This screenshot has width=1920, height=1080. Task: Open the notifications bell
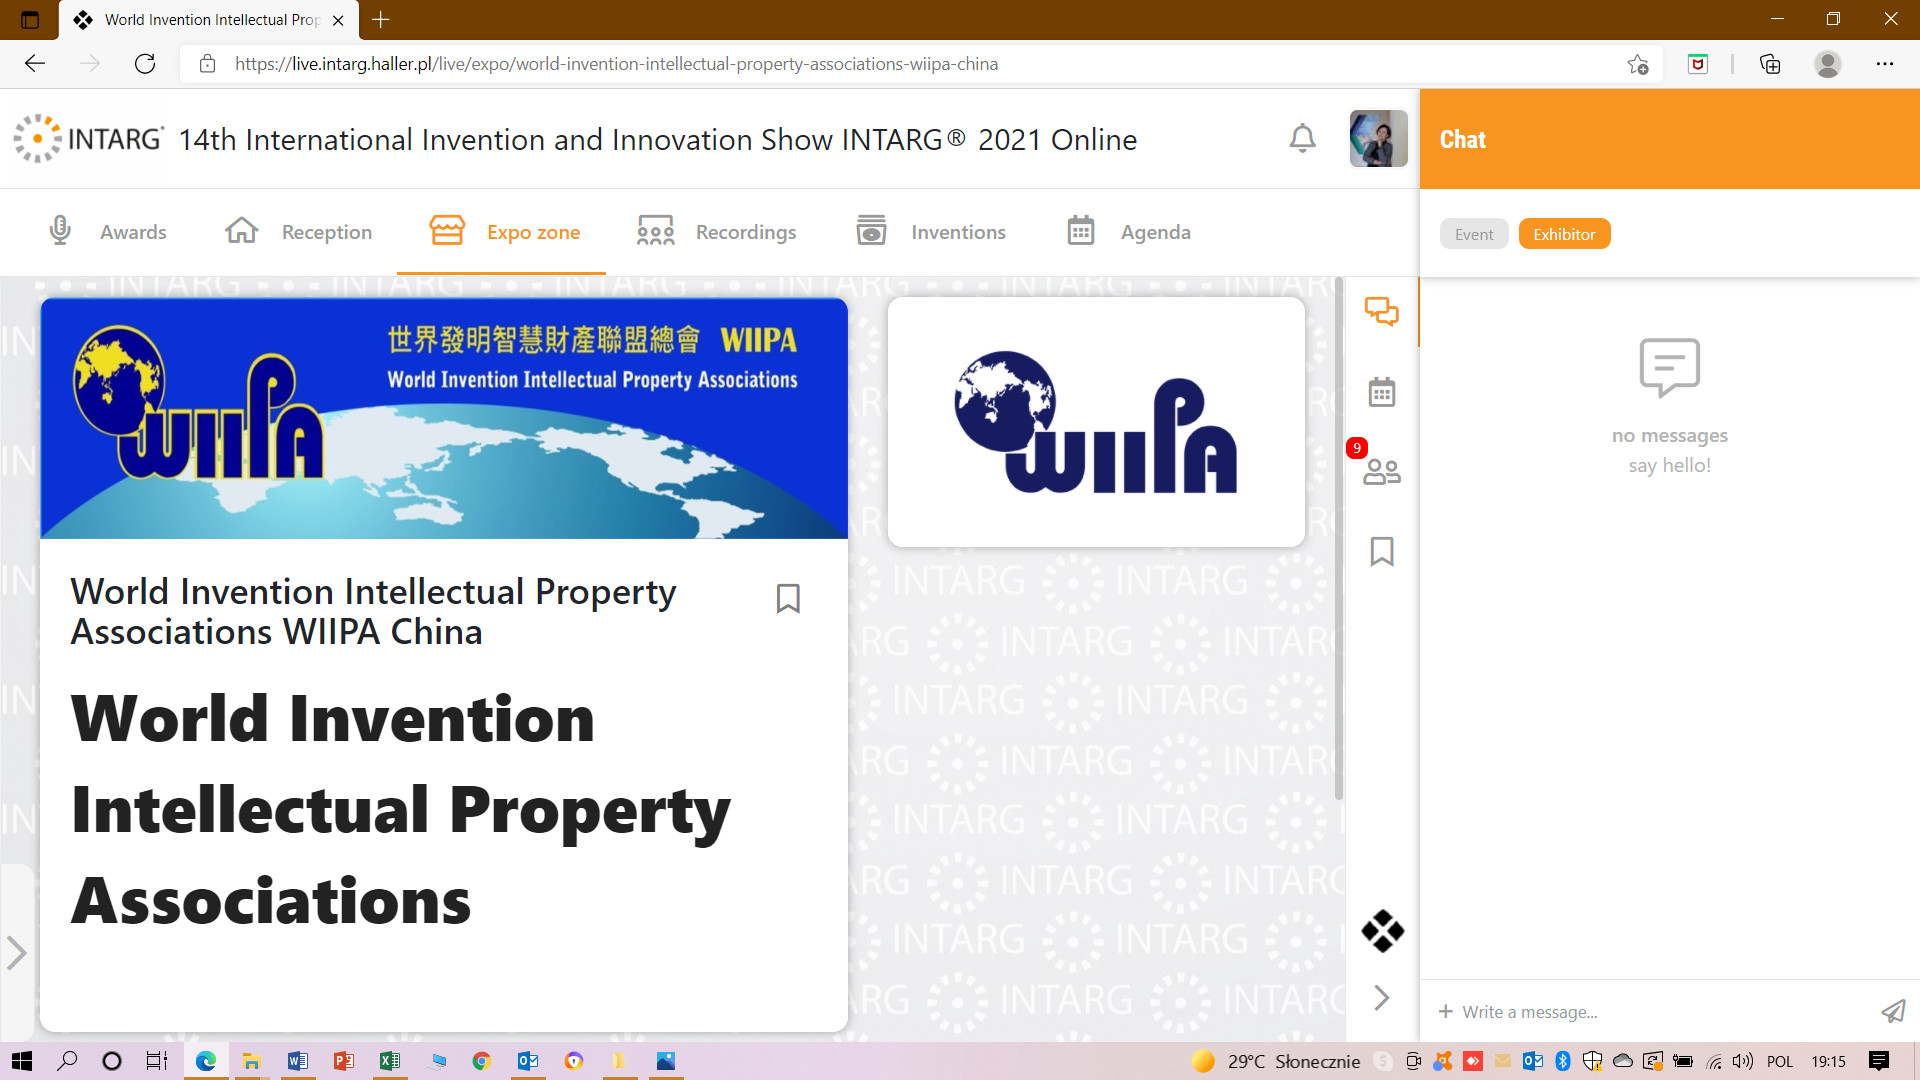coord(1302,138)
